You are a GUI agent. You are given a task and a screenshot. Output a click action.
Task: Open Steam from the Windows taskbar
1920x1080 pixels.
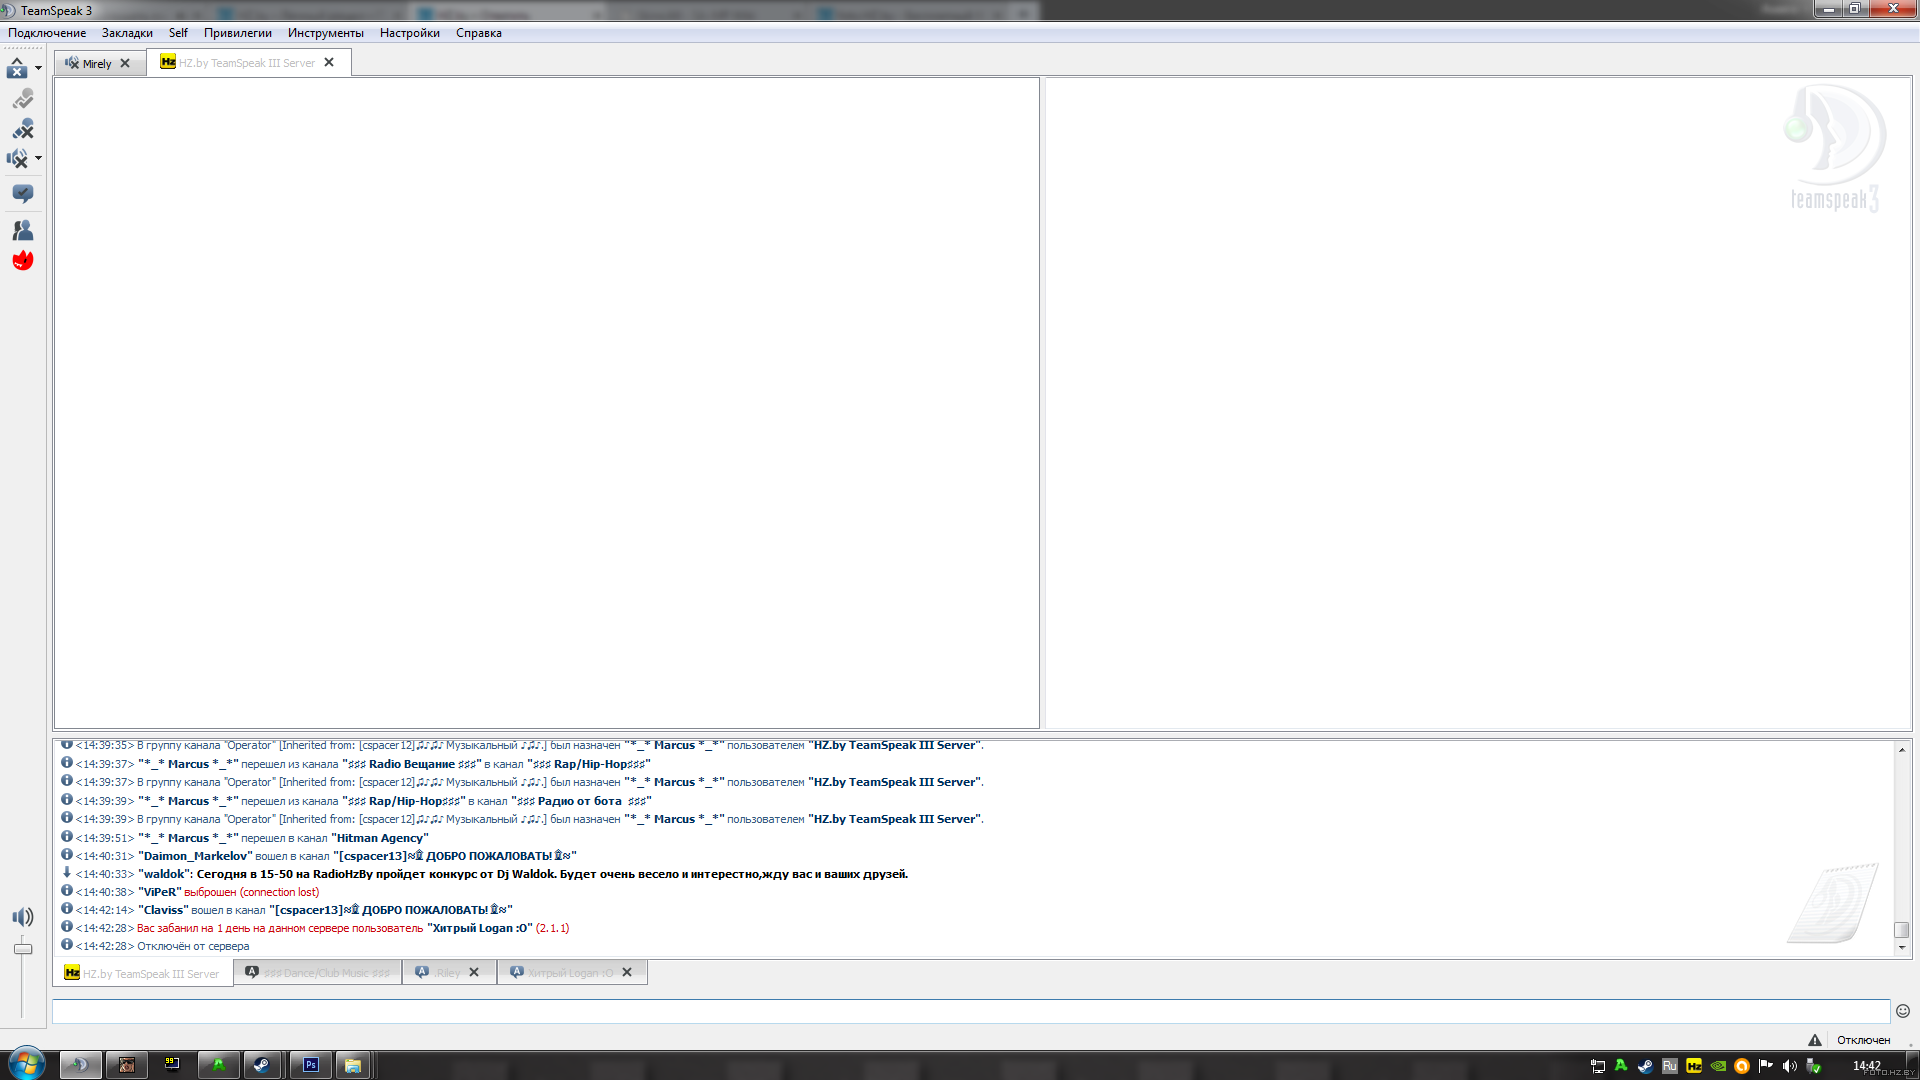coord(262,1065)
